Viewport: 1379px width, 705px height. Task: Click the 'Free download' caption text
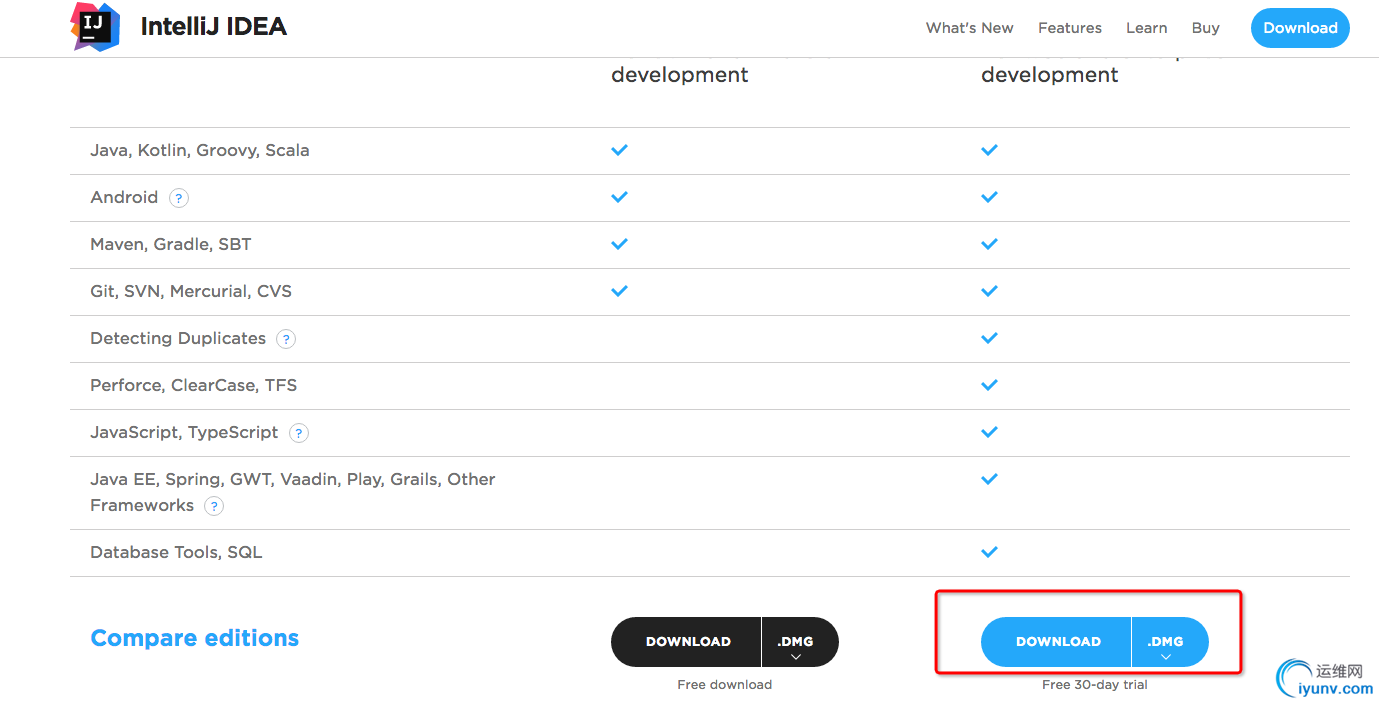(725, 685)
